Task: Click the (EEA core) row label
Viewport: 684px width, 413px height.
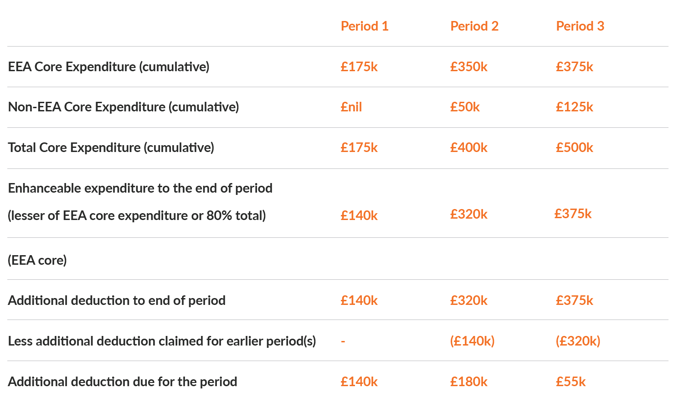Action: (37, 260)
